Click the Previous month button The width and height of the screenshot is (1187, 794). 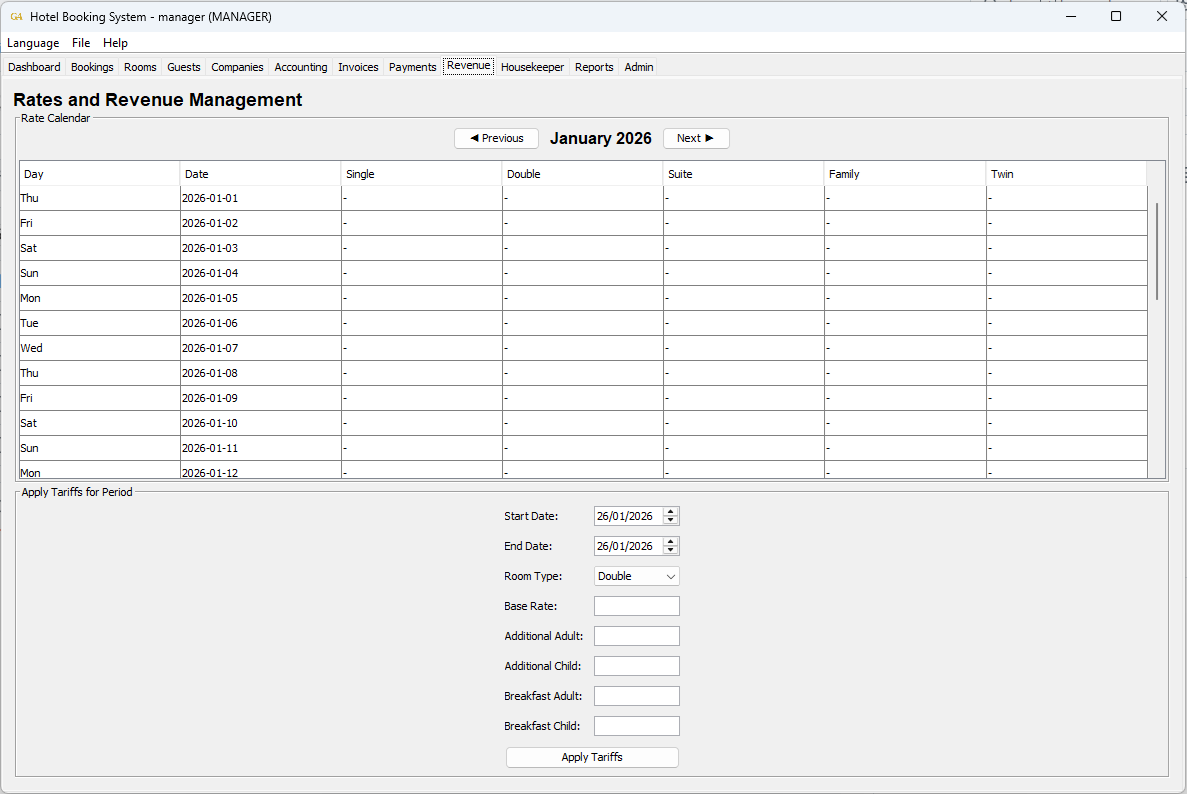pyautogui.click(x=496, y=138)
